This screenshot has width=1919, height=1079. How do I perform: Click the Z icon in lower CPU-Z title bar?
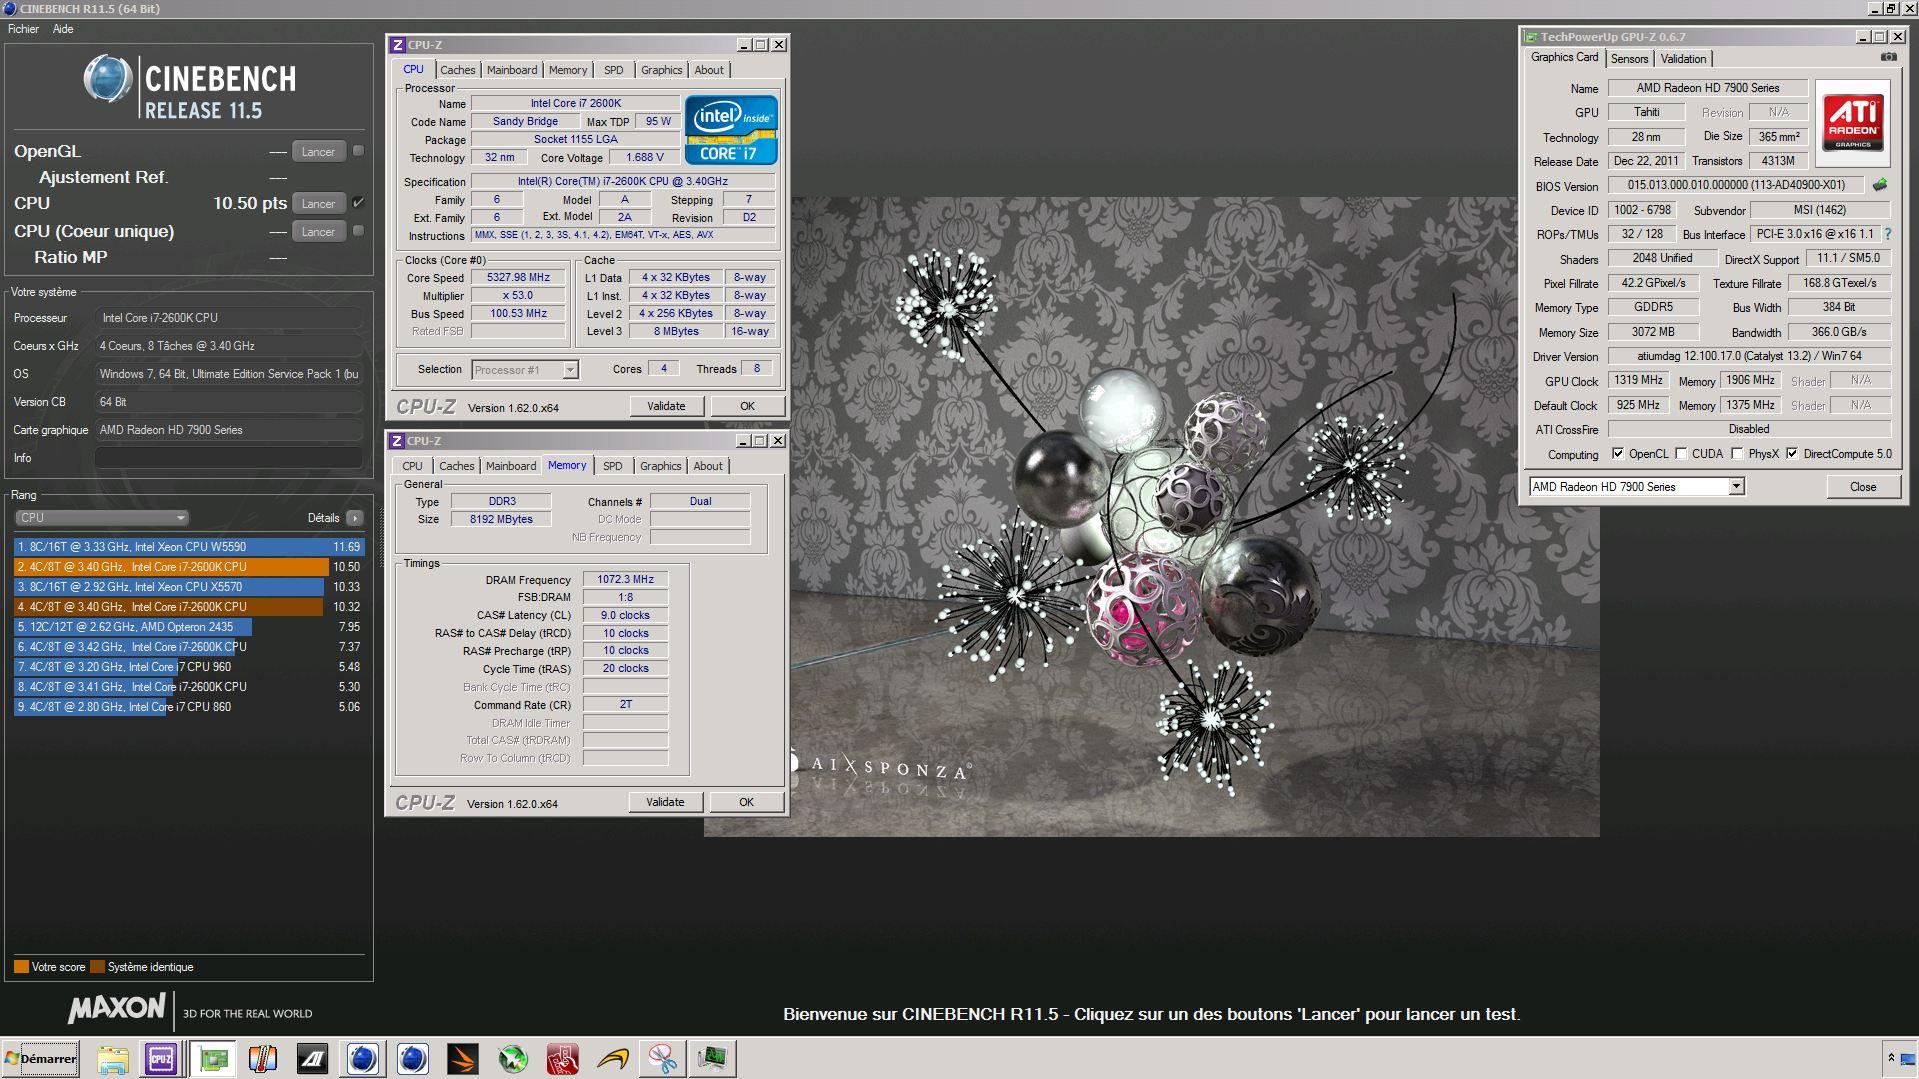[397, 441]
